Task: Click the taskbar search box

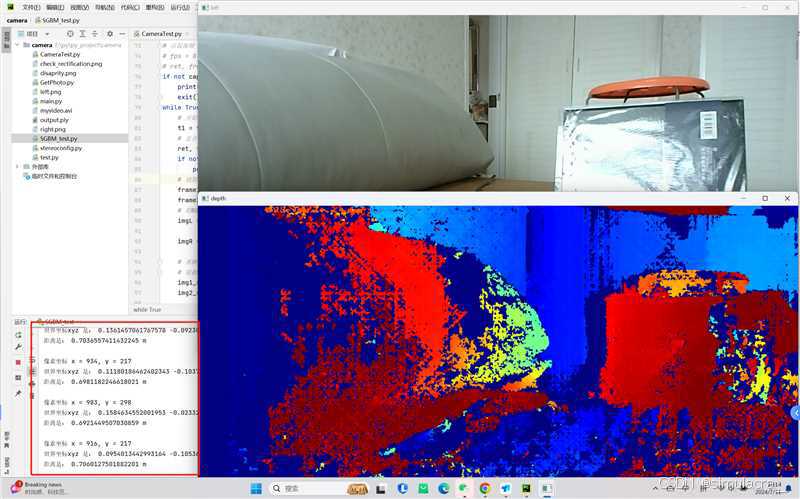Action: (x=319, y=489)
